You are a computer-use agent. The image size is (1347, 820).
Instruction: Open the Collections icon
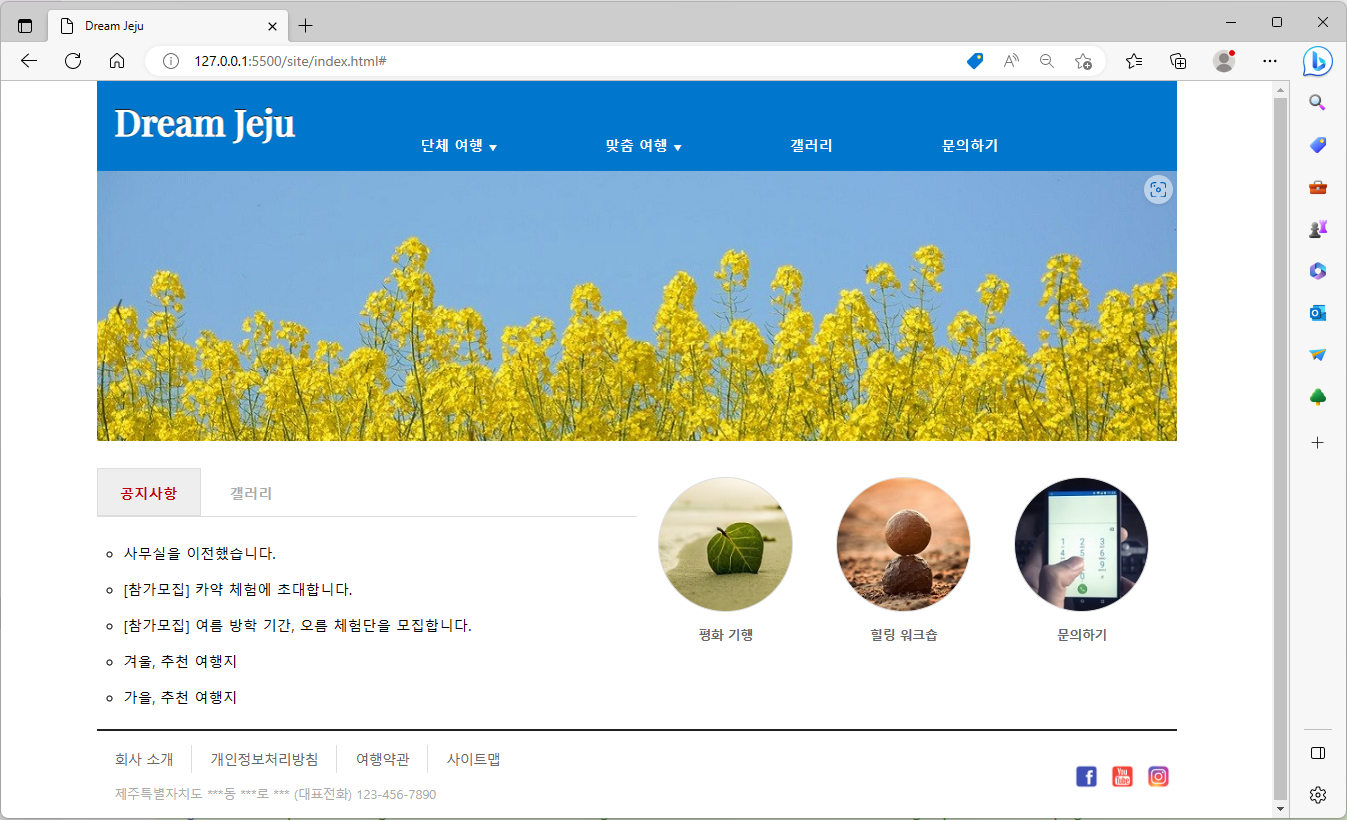(x=1178, y=61)
